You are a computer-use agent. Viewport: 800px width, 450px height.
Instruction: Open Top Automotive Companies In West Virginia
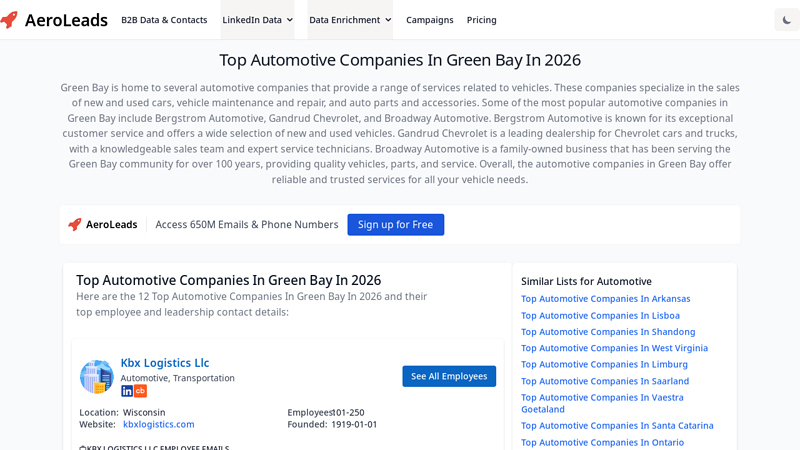(x=614, y=348)
